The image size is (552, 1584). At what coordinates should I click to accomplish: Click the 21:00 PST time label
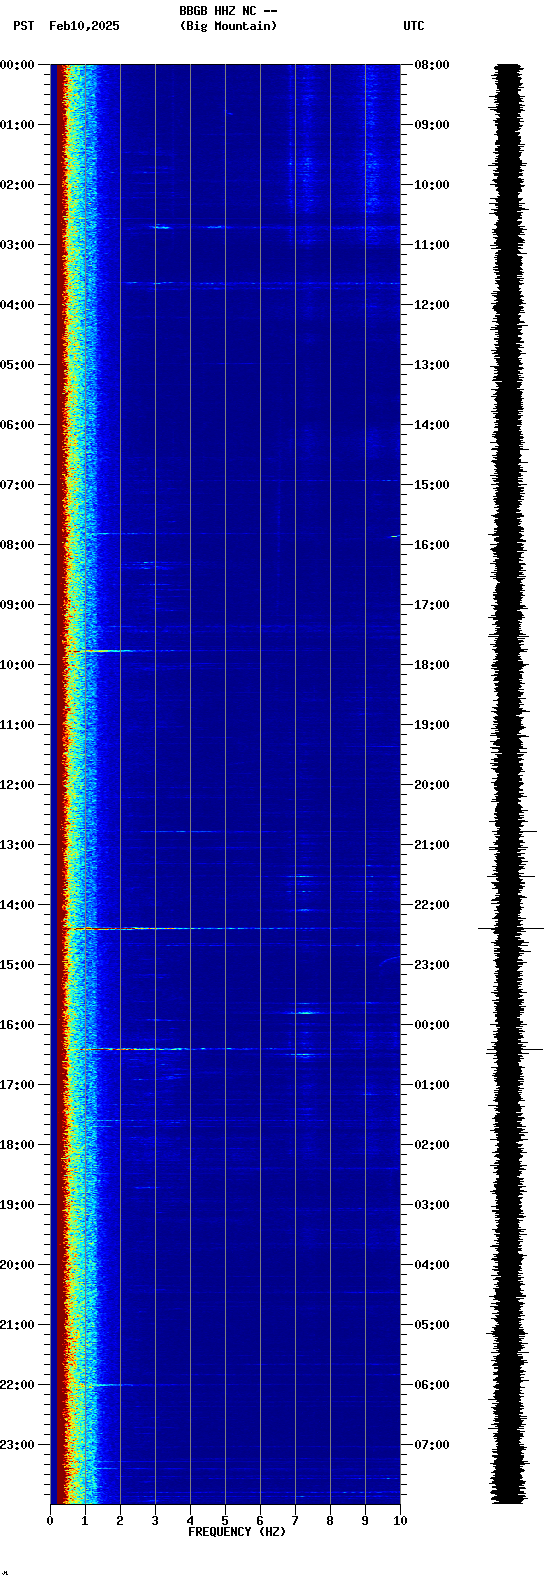[x=17, y=1325]
